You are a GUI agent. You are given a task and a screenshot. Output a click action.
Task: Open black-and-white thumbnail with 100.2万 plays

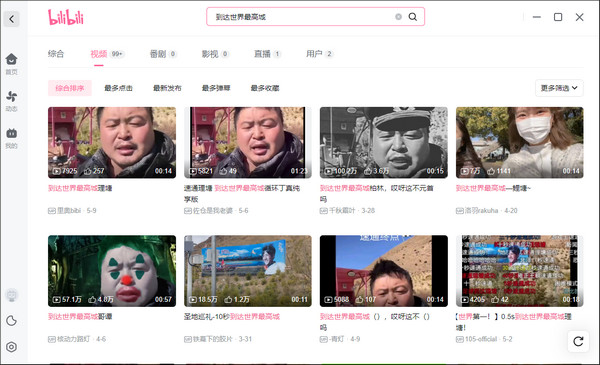(x=383, y=142)
